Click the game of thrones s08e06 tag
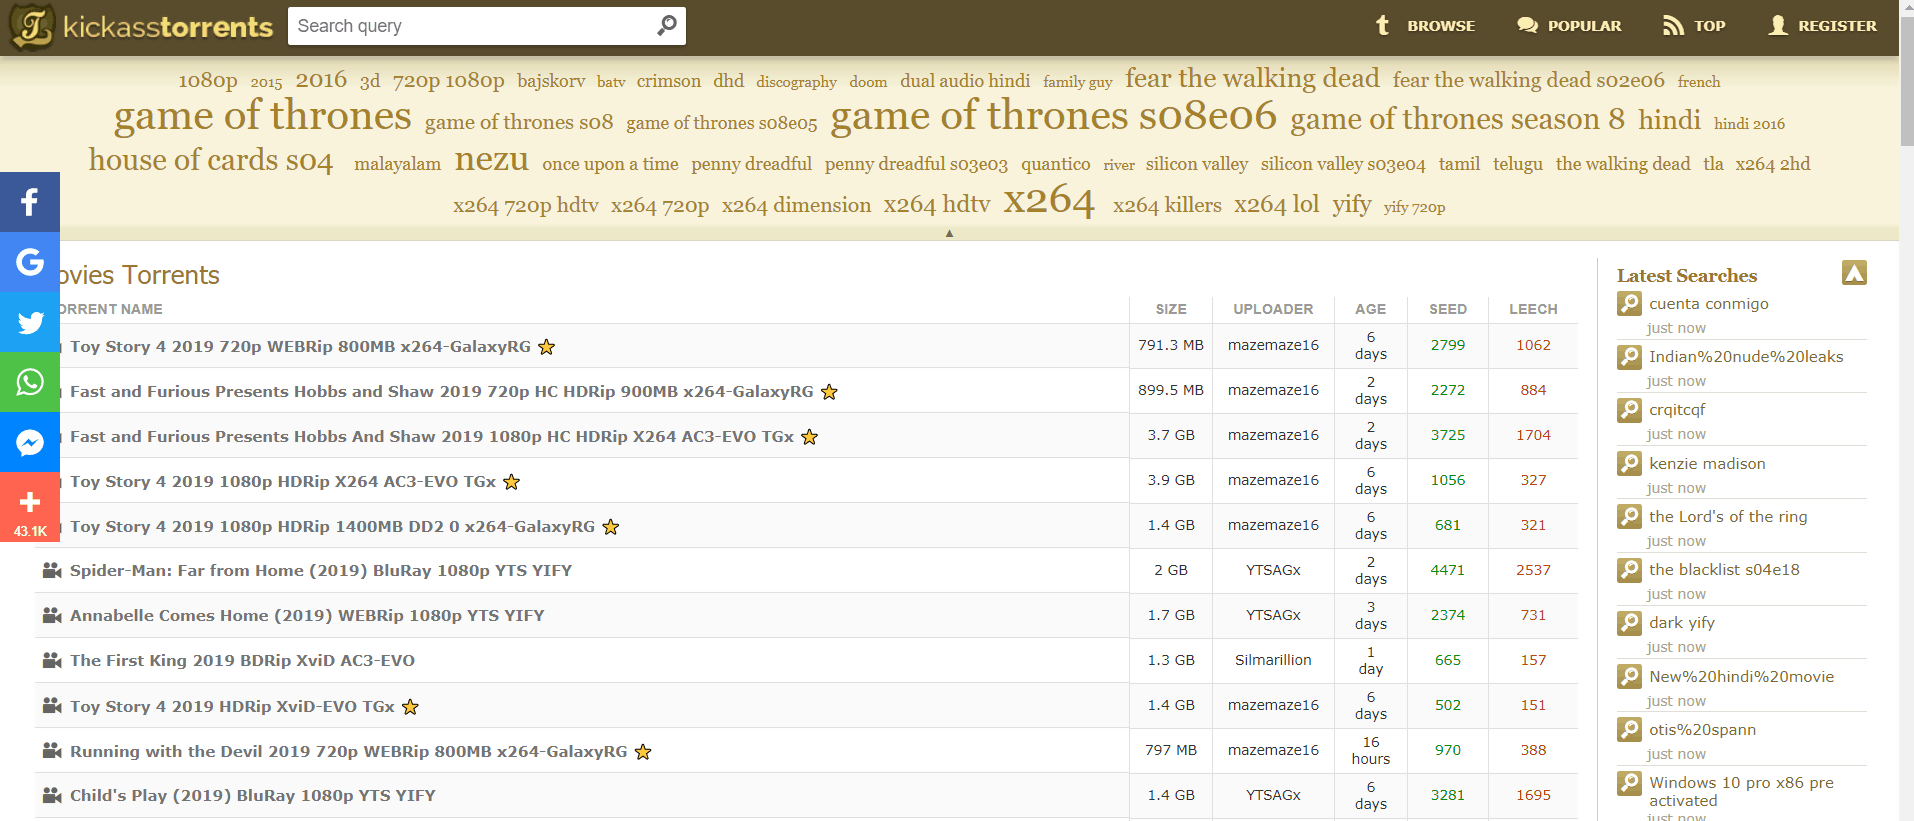The width and height of the screenshot is (1914, 821). click(1053, 116)
